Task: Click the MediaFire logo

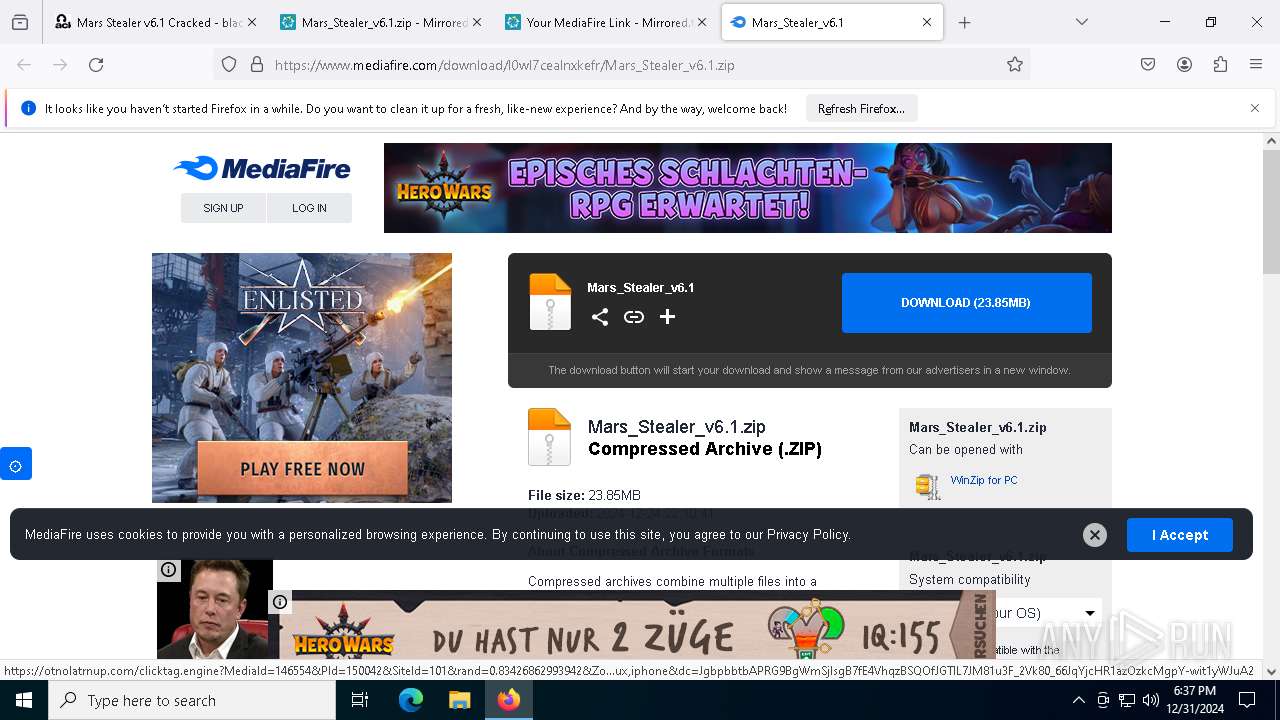Action: point(261,168)
